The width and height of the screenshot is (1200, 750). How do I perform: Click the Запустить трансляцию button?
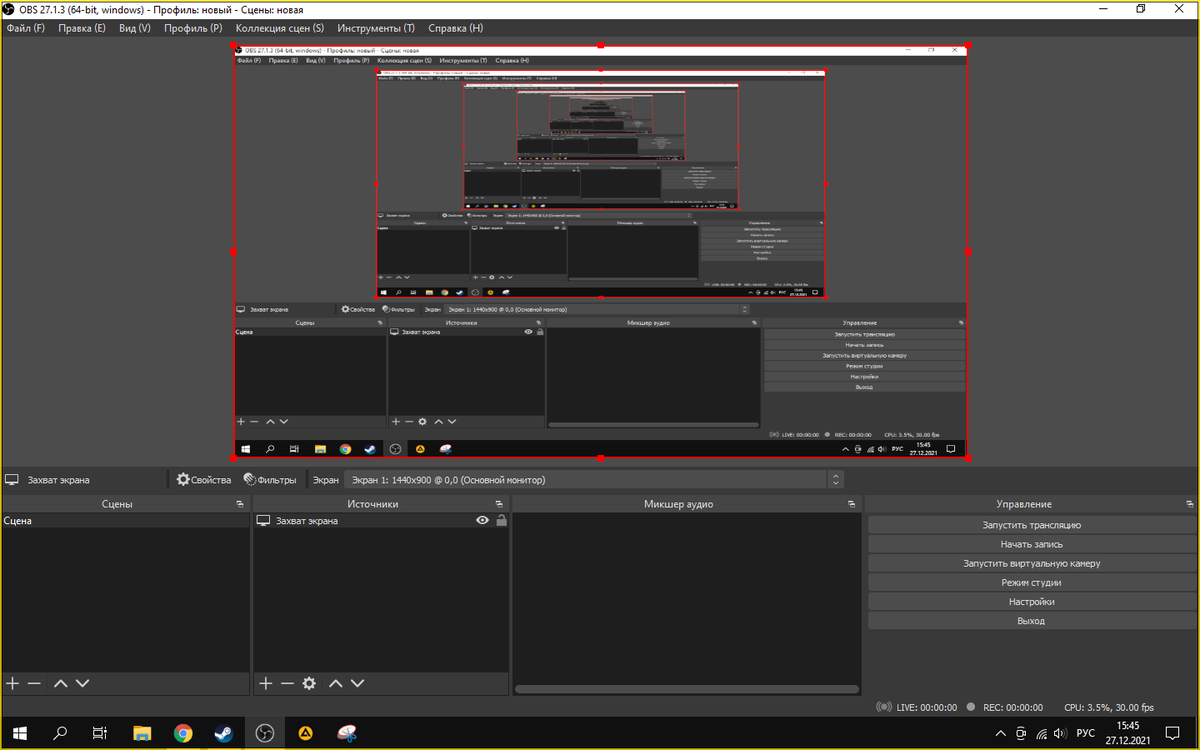pos(1030,525)
